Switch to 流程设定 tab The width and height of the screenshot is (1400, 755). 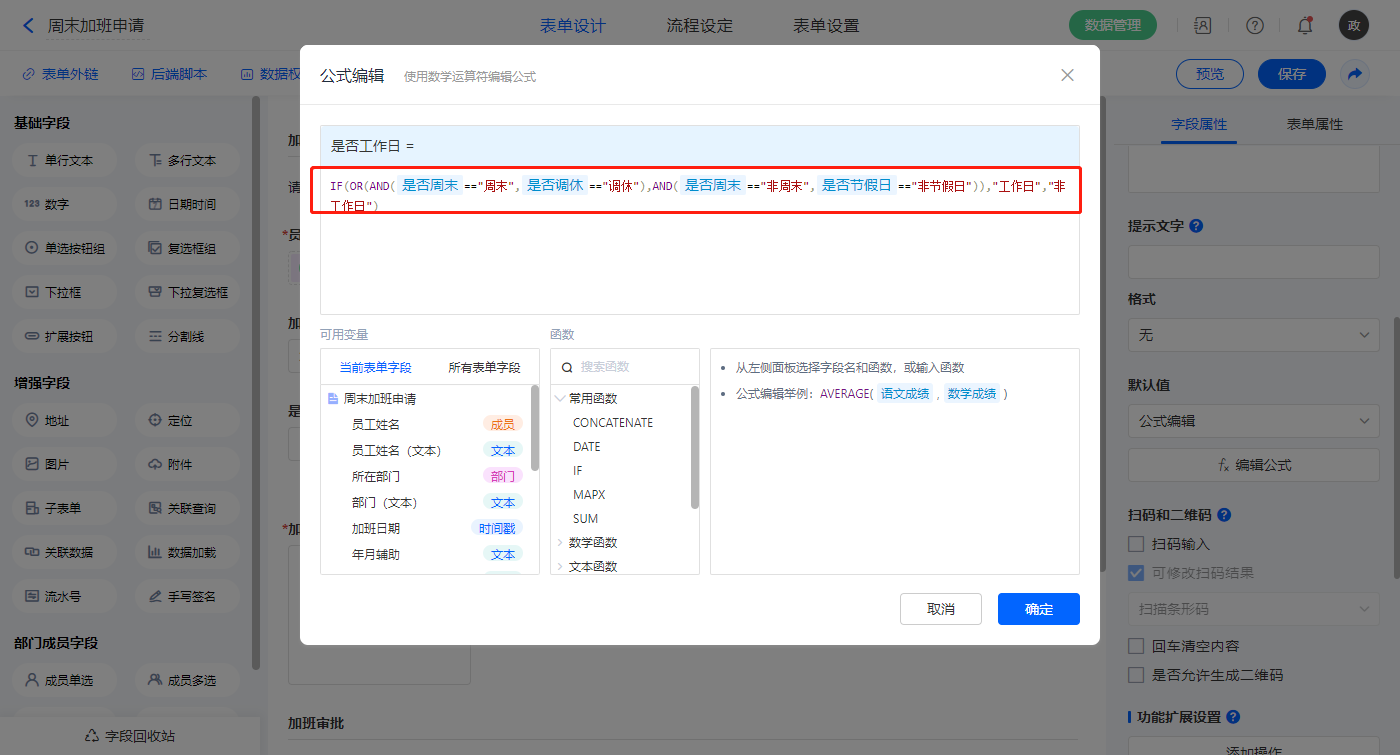tap(699, 26)
